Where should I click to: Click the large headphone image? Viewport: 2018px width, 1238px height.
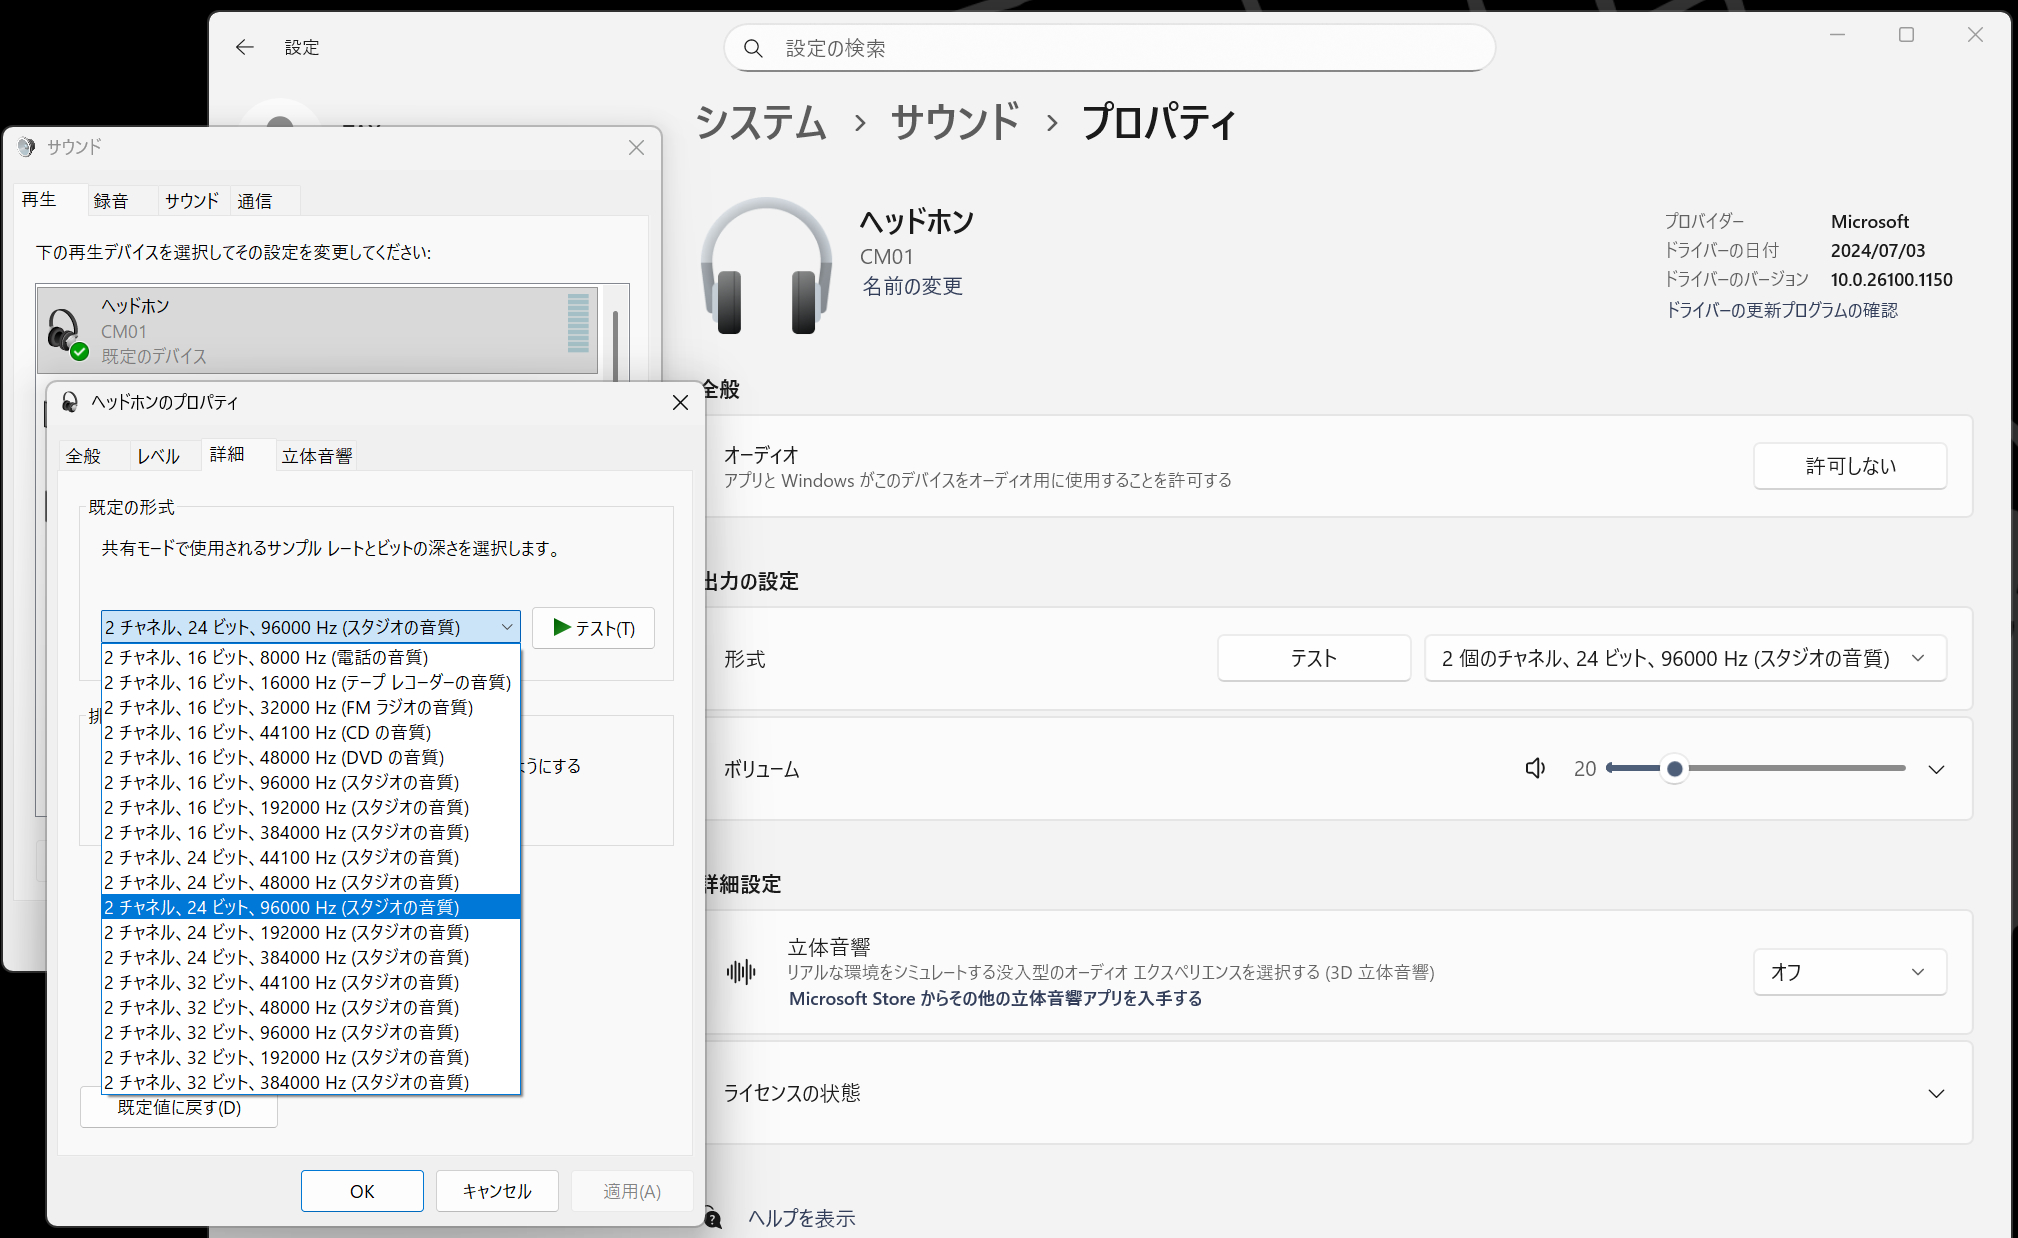coord(766,266)
